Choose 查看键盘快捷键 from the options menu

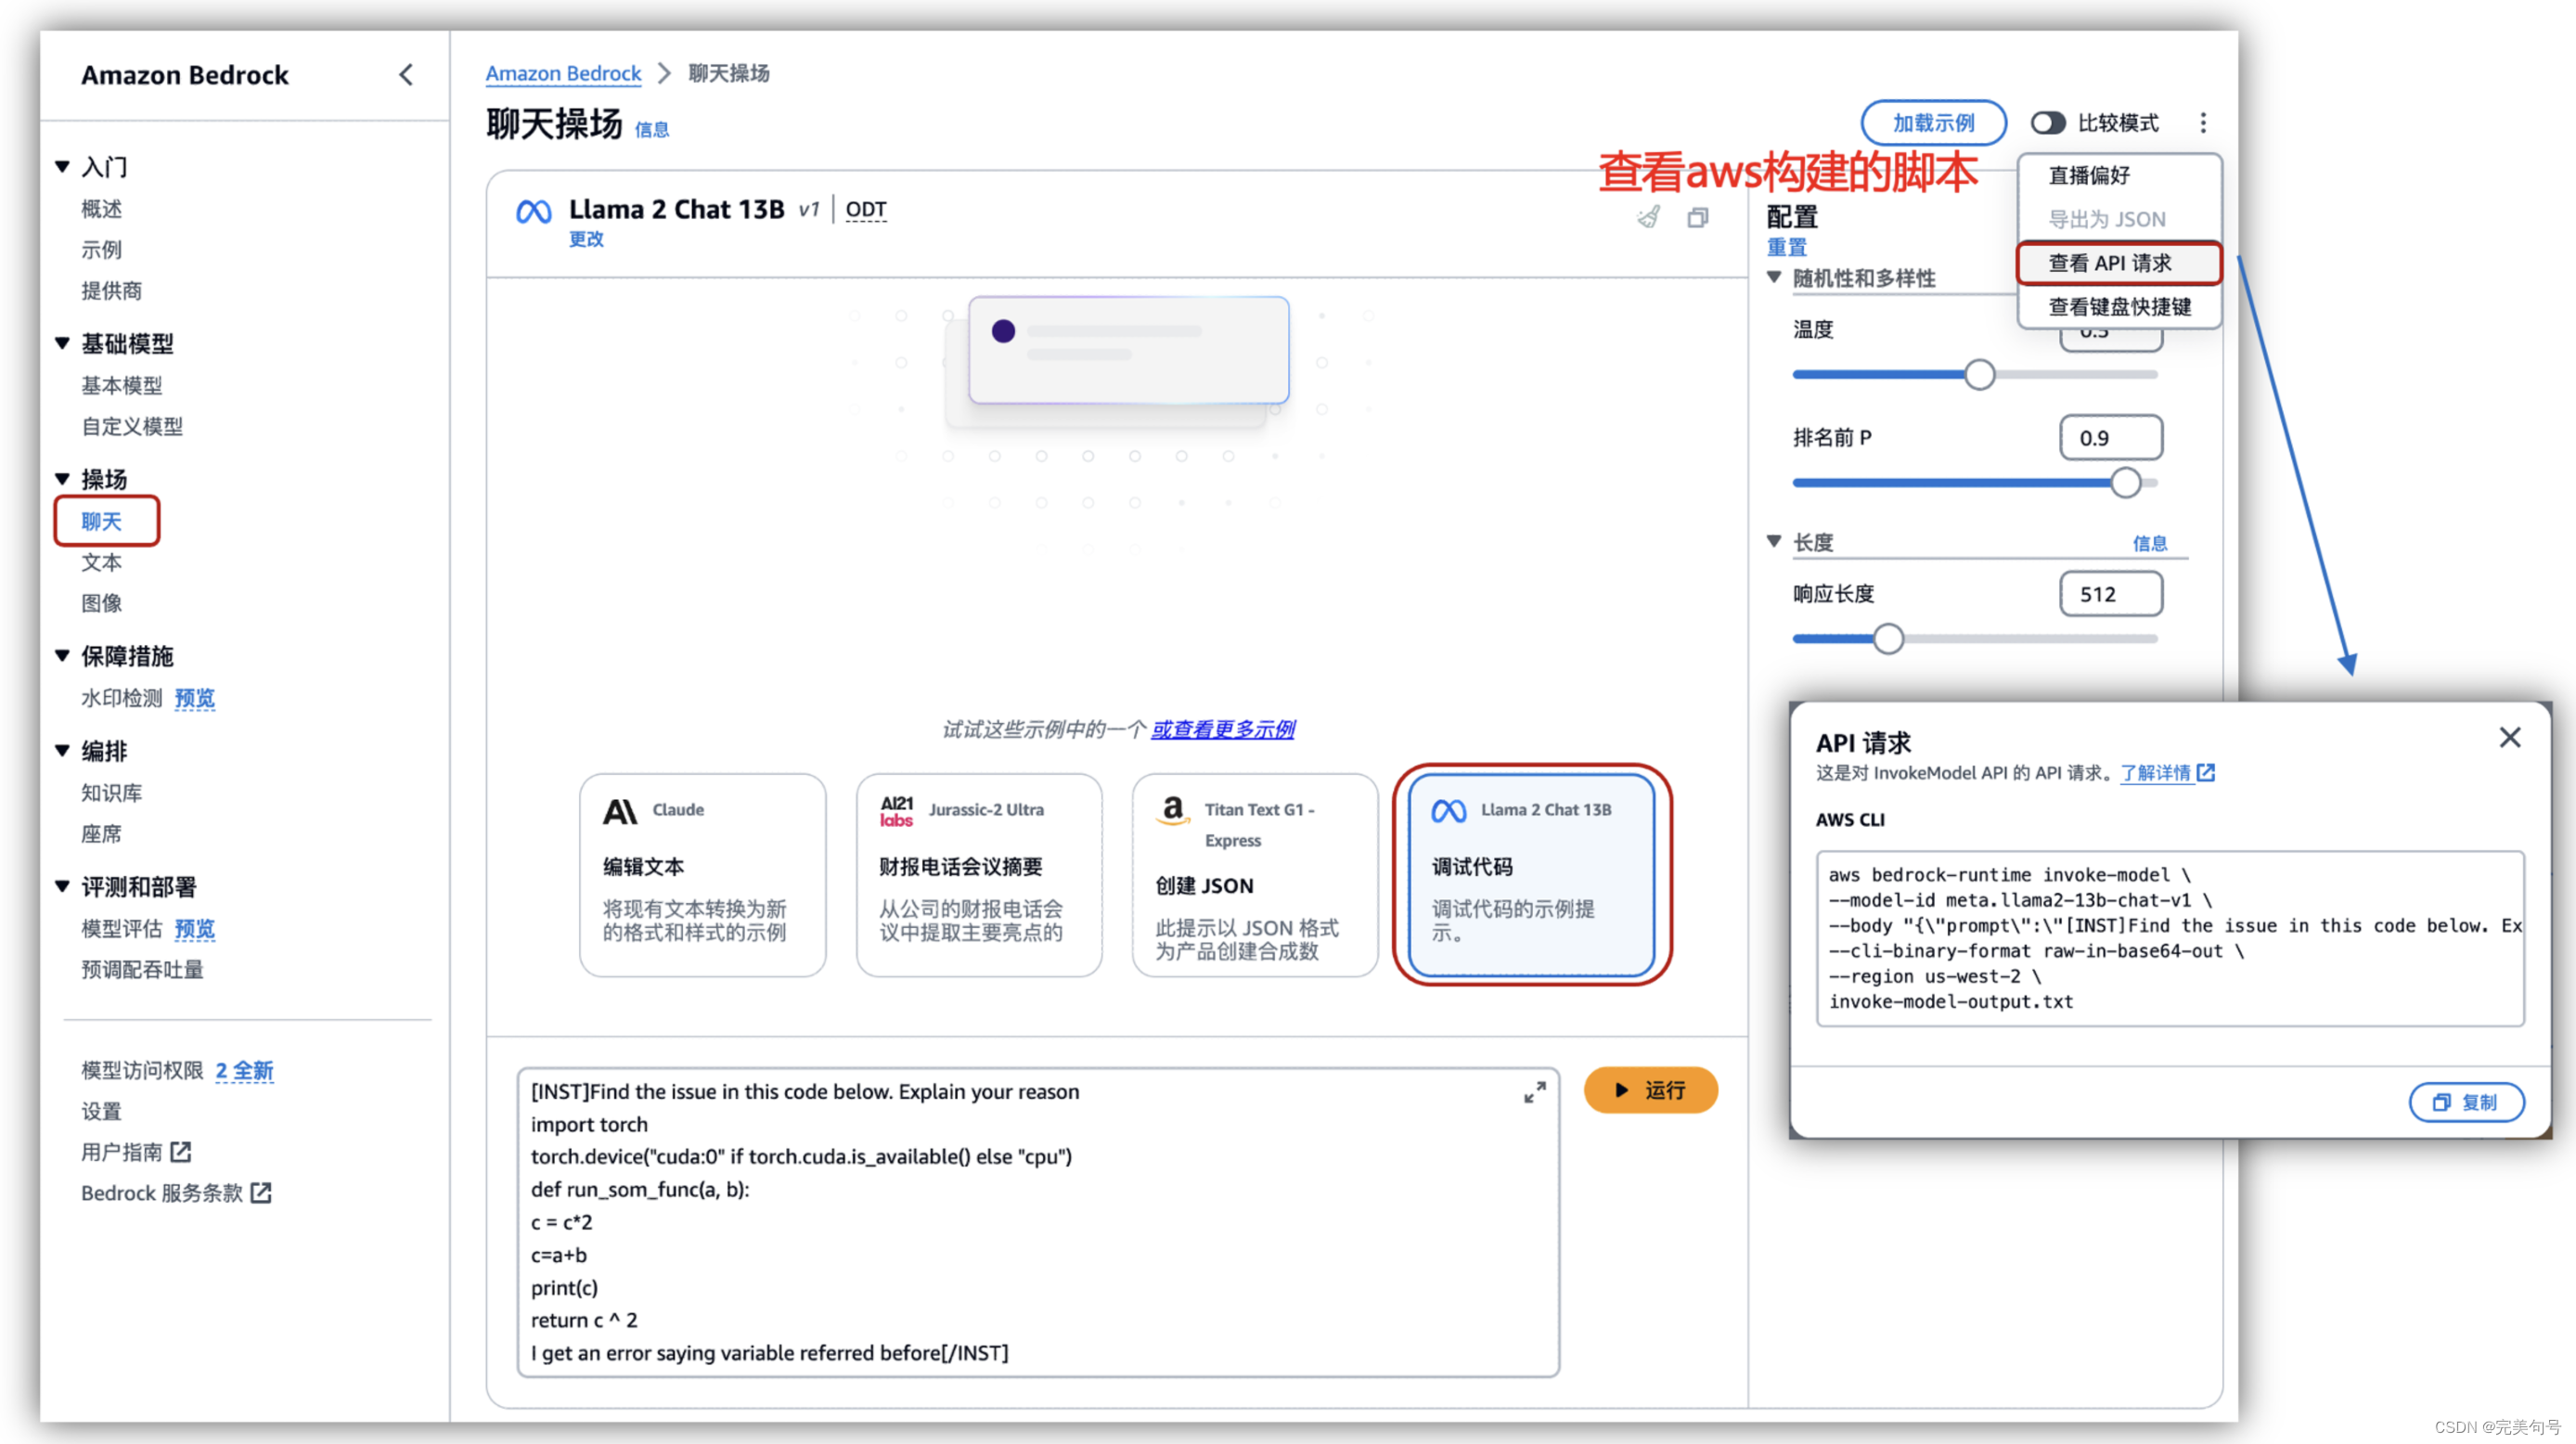[2119, 307]
